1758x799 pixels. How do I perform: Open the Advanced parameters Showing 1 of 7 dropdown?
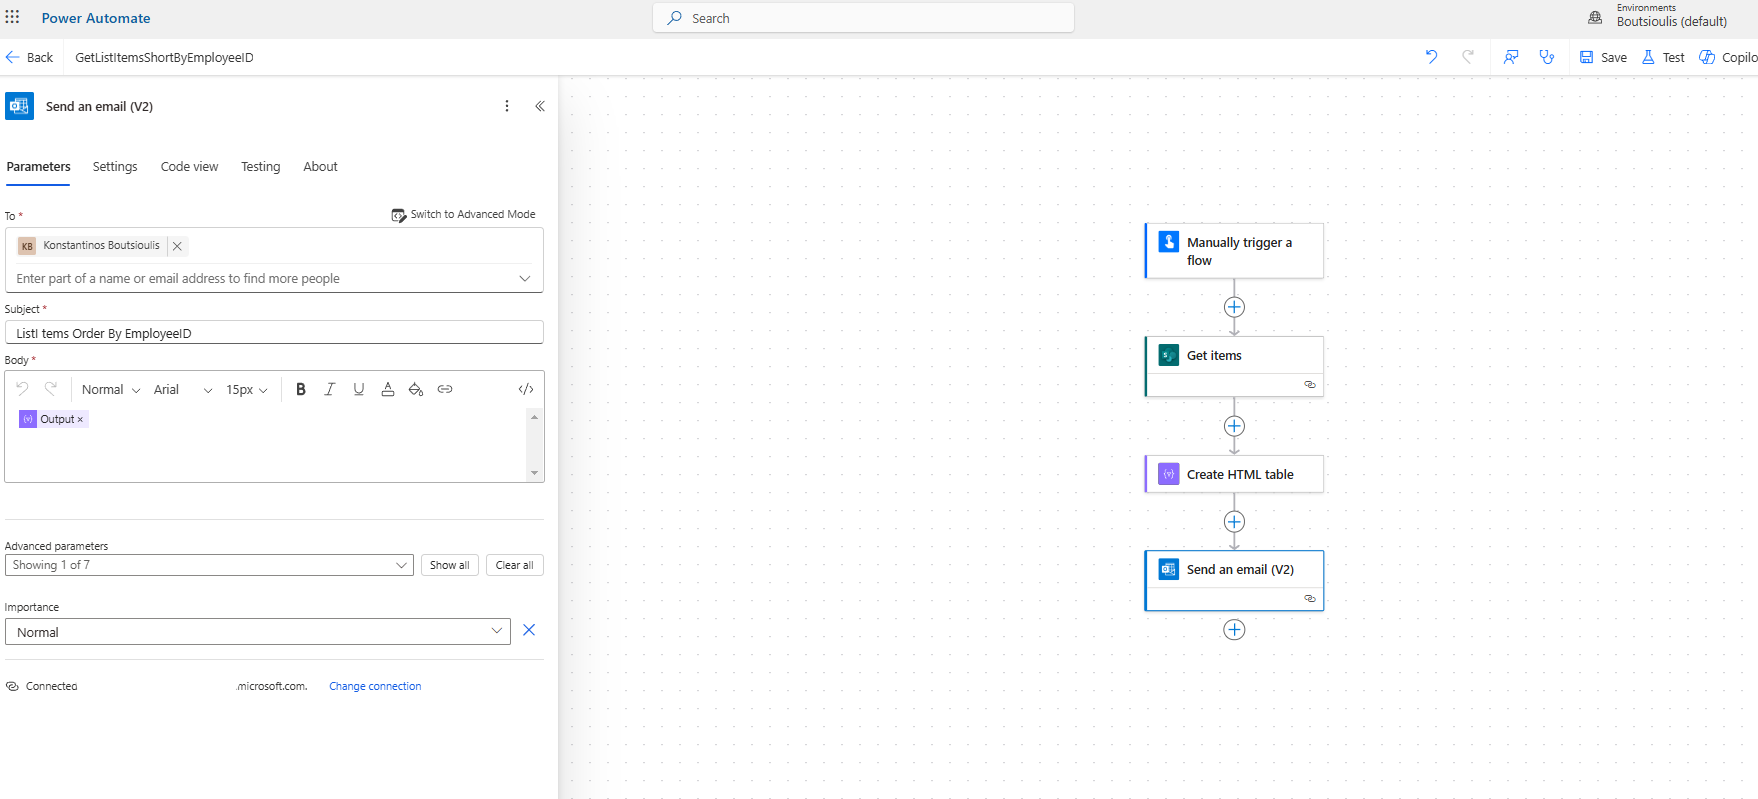[209, 565]
